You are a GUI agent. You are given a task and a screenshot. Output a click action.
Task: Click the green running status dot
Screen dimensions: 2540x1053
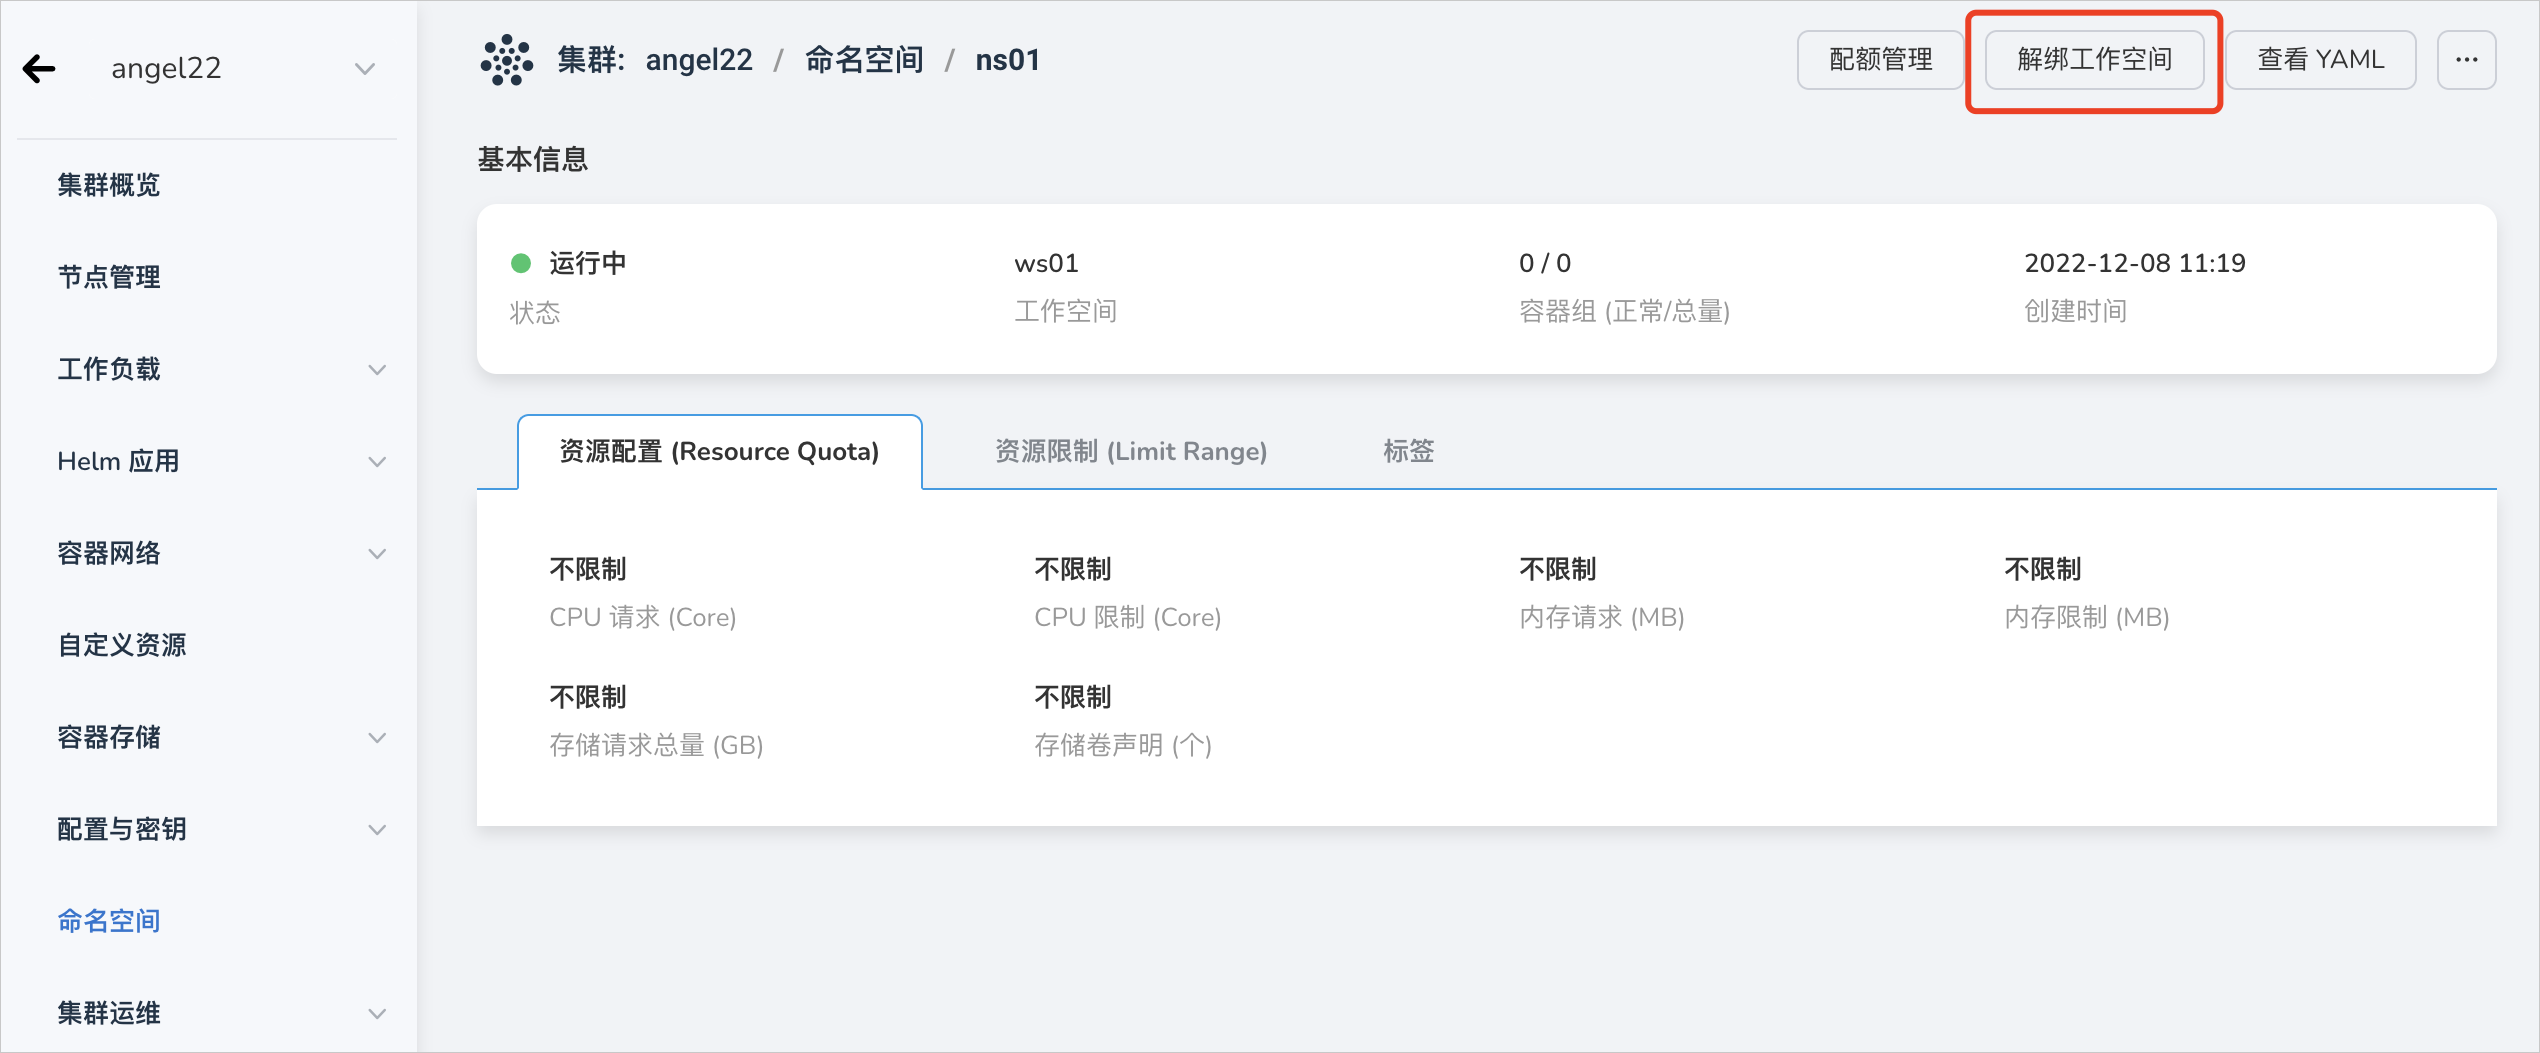pyautogui.click(x=521, y=263)
